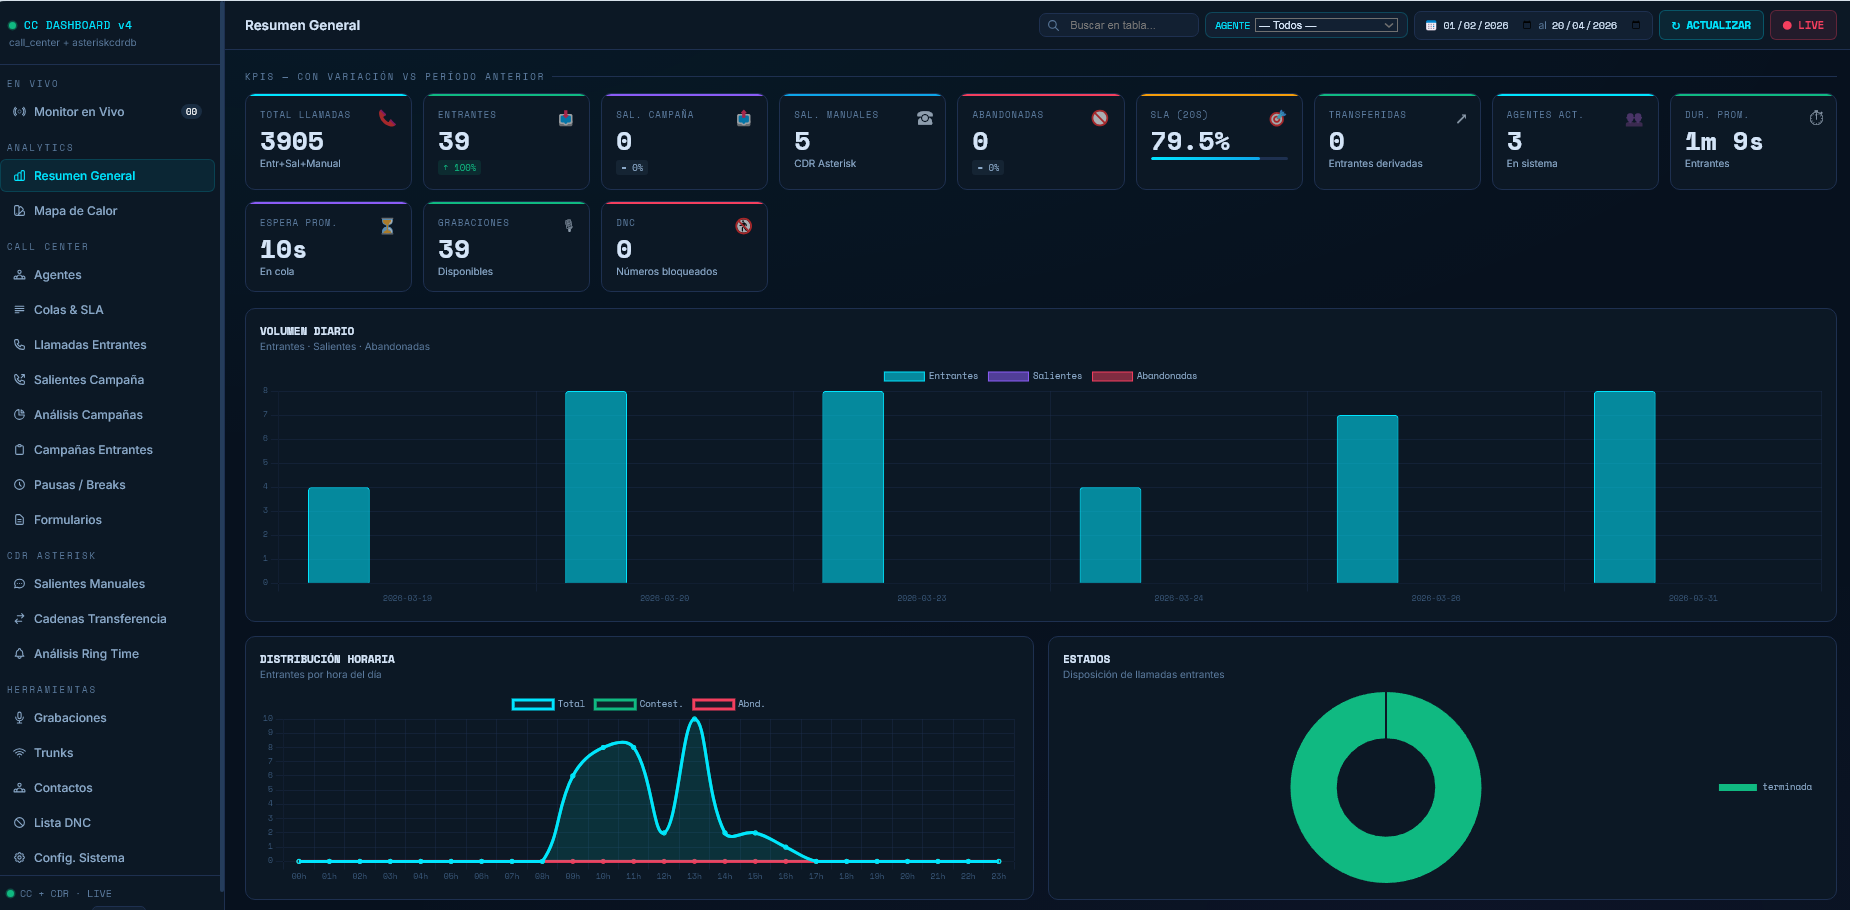Click the Grabaciones microphone icon in sidebar
The height and width of the screenshot is (910, 1850).
click(19, 718)
